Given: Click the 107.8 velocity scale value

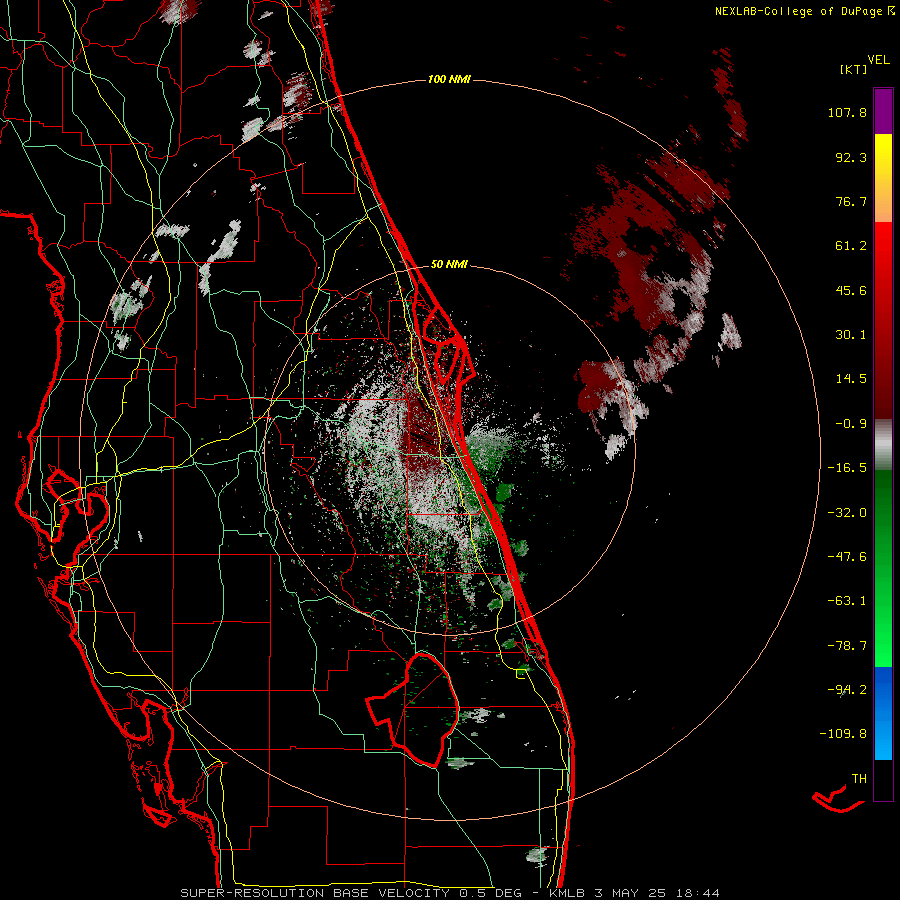Looking at the screenshot, I should point(847,112).
